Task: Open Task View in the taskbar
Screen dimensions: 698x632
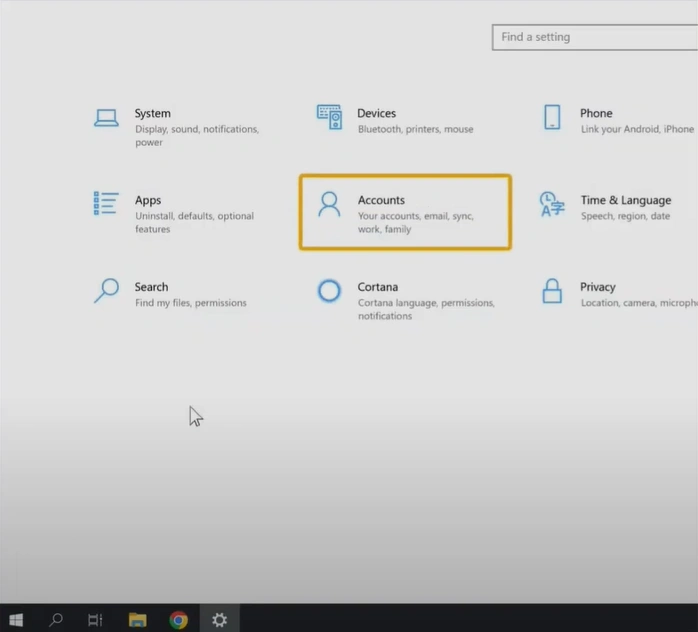Action: click(x=95, y=620)
